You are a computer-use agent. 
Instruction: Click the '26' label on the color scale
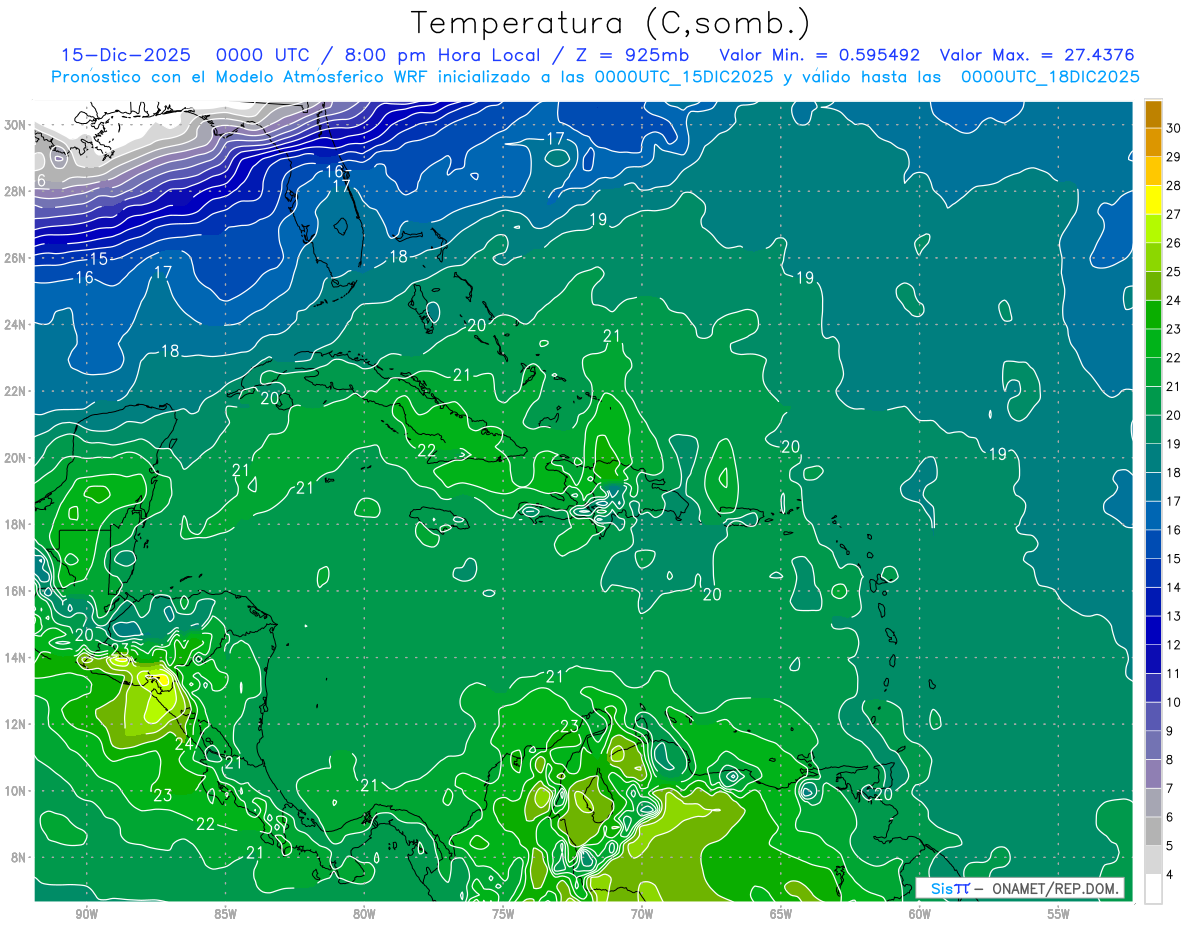(1174, 242)
